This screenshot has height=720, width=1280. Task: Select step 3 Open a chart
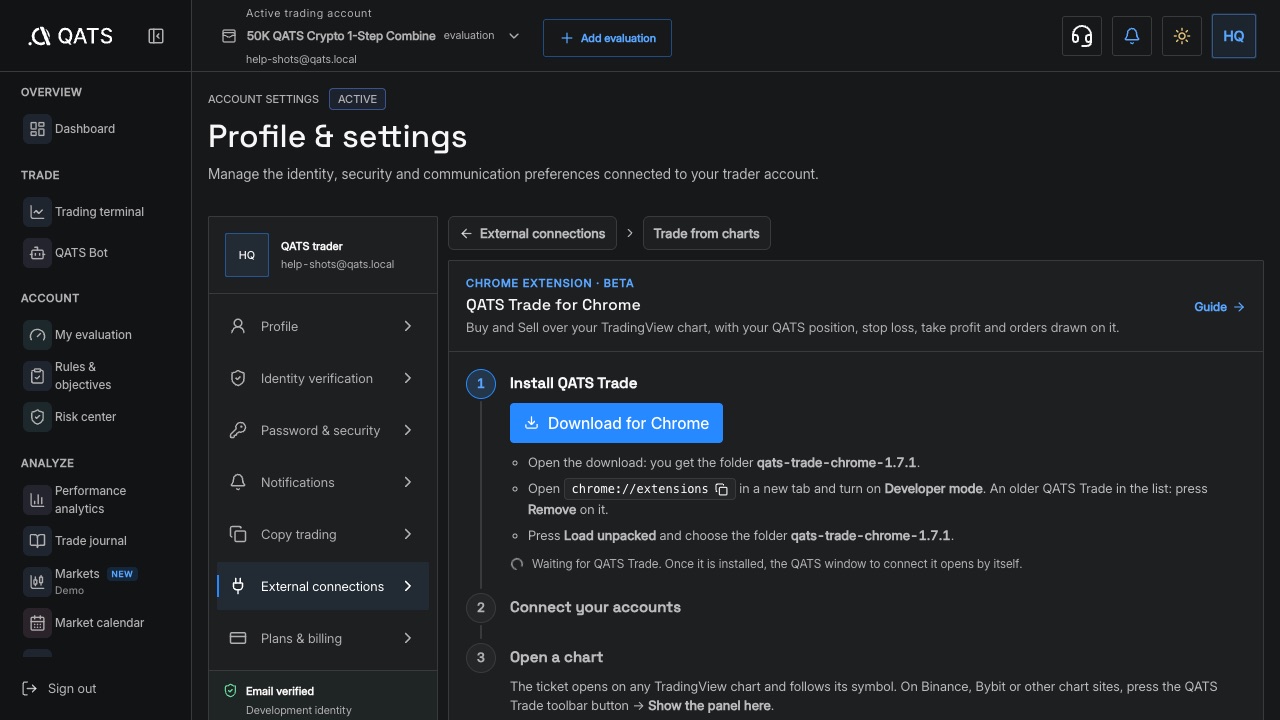point(556,657)
